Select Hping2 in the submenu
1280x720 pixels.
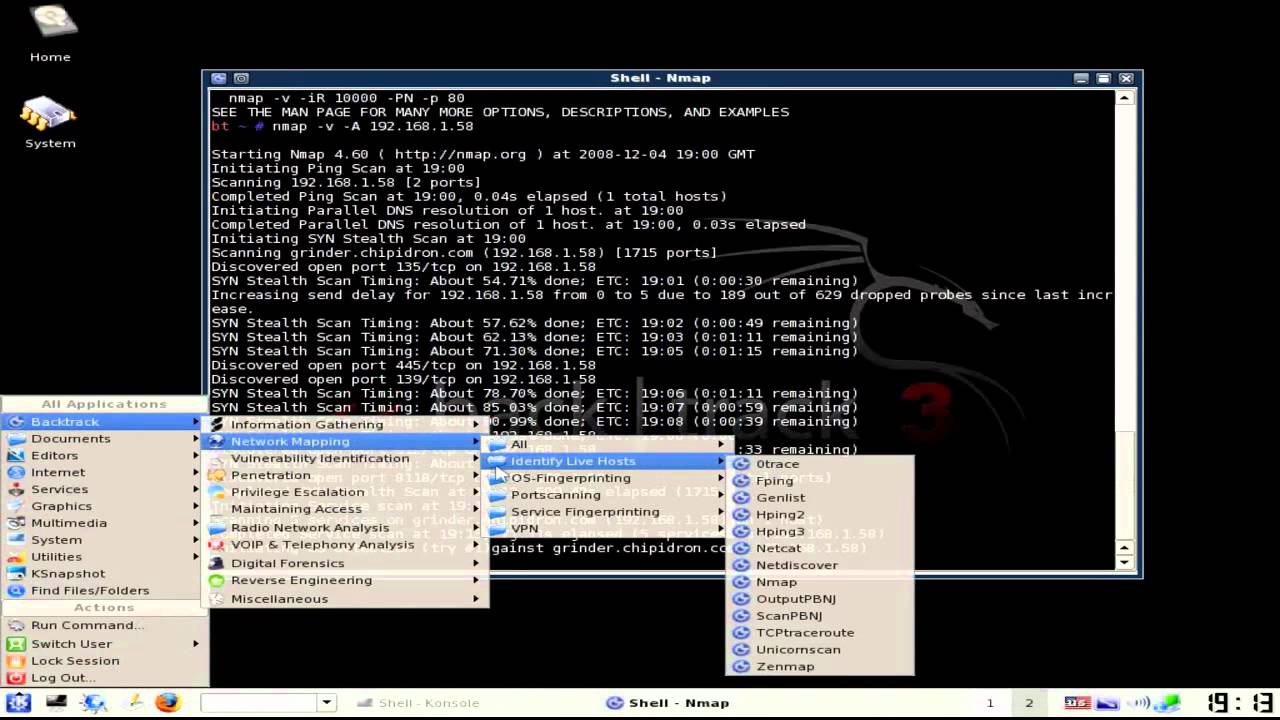click(x=820, y=515)
